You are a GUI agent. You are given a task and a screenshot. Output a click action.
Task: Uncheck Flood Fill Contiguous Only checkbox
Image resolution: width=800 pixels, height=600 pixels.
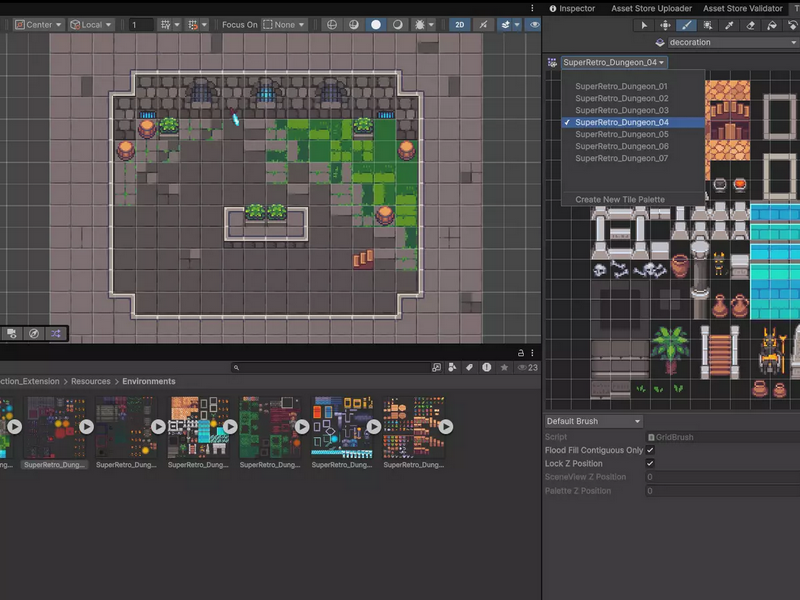(x=650, y=450)
